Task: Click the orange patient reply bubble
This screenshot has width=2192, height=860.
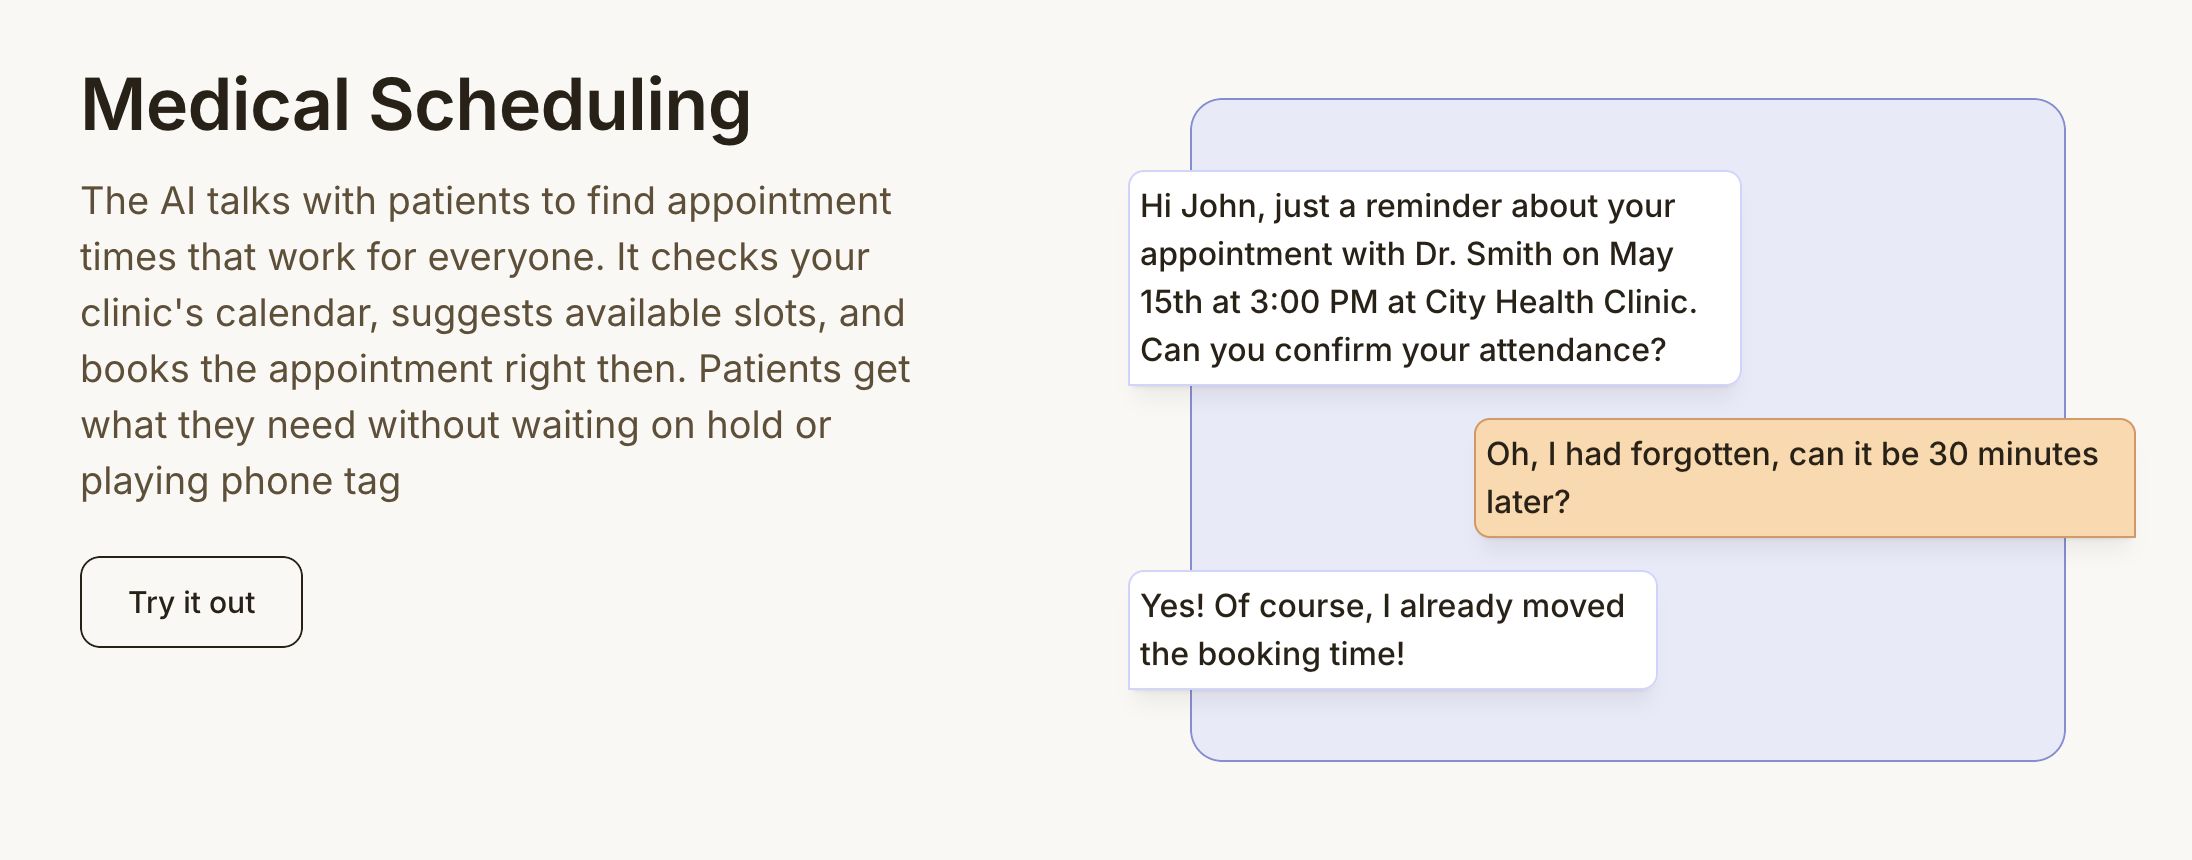Action: (x=1804, y=478)
